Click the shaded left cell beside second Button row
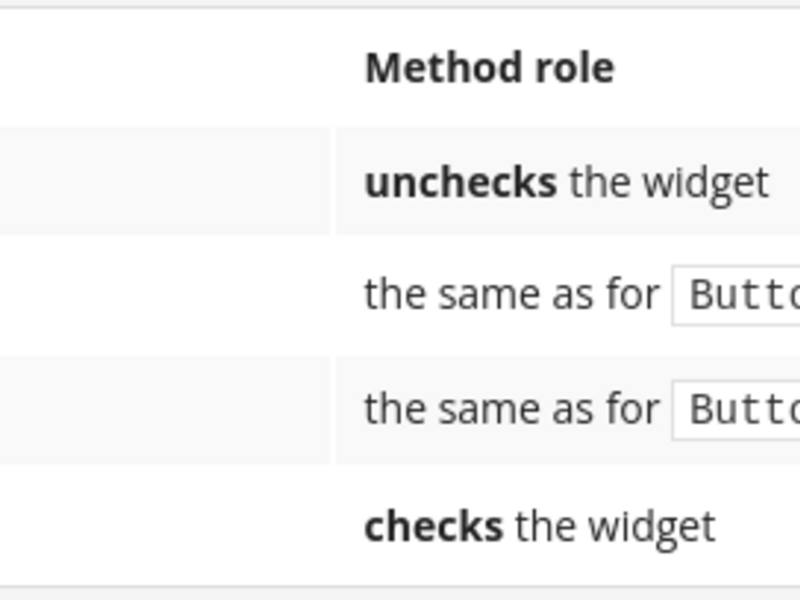 pyautogui.click(x=165, y=410)
